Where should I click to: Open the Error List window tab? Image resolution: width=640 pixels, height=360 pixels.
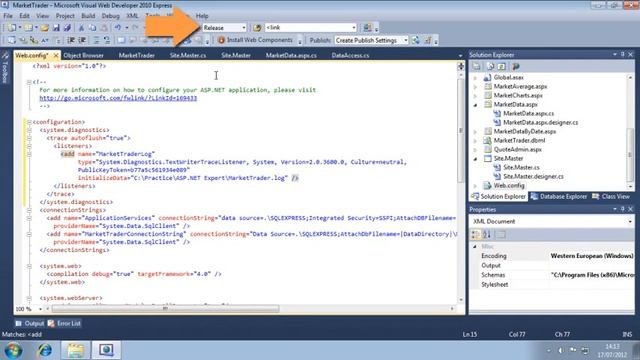(x=64, y=323)
